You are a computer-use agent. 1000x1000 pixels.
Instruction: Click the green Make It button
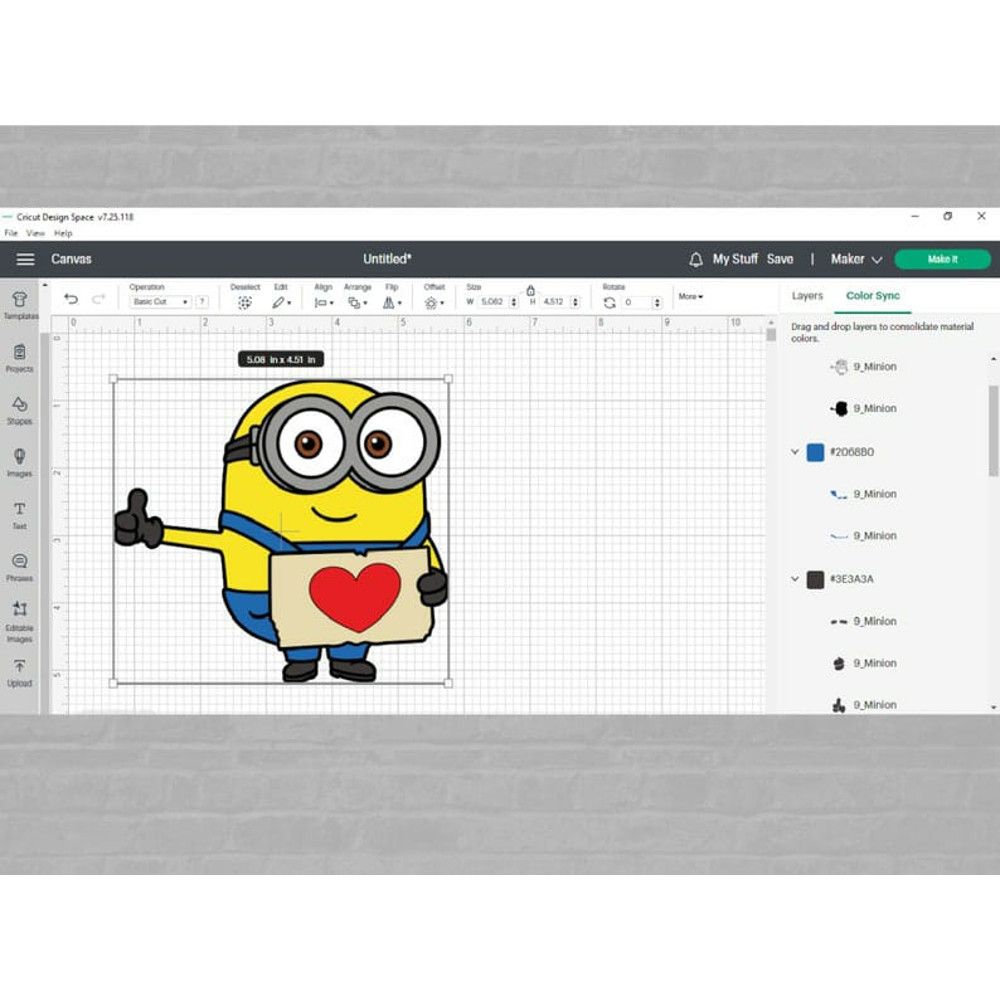point(942,259)
